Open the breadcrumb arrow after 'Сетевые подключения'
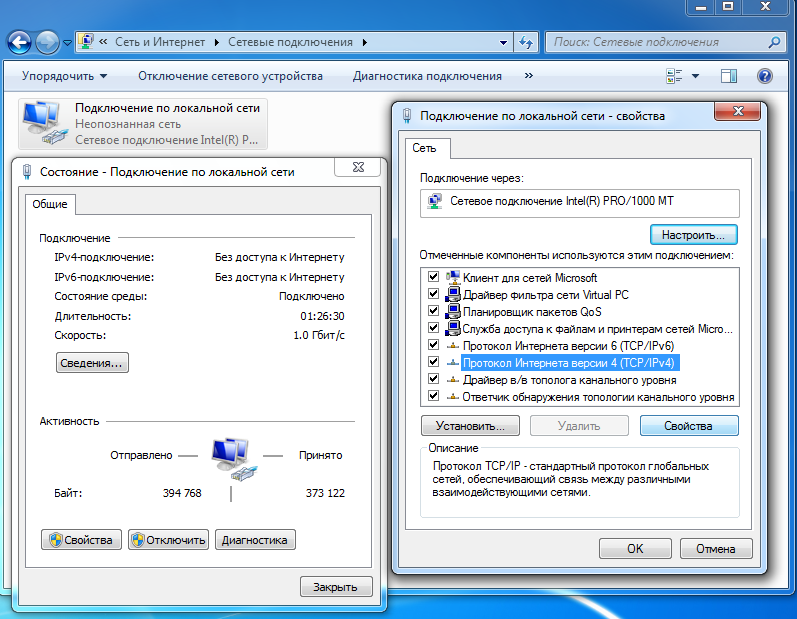The width and height of the screenshot is (797, 619). tap(364, 43)
